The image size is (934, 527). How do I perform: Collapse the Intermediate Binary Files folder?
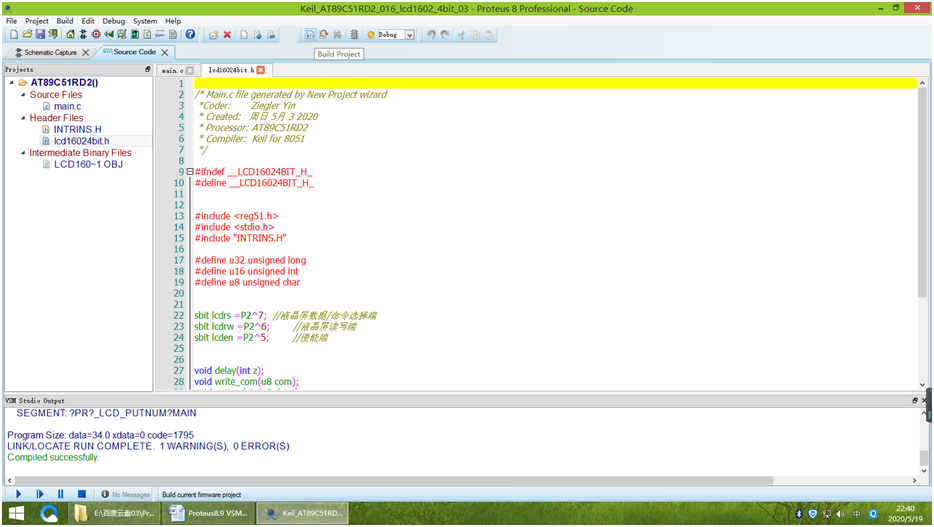coord(23,153)
